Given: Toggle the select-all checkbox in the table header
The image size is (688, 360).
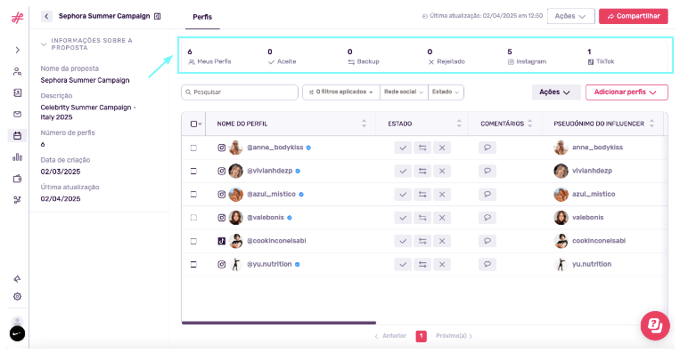Looking at the screenshot, I should click(x=194, y=124).
